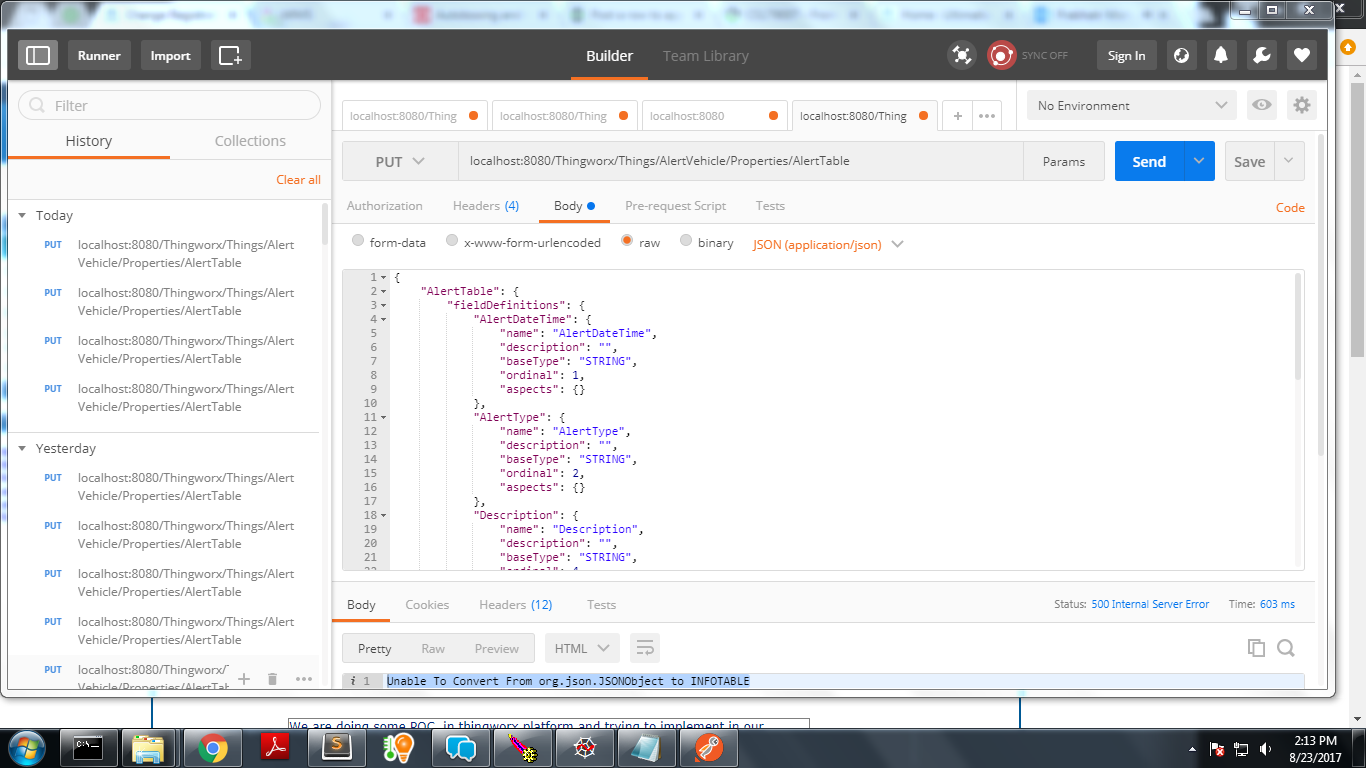Toggle environment quick look eye icon
The image size is (1366, 768).
click(x=1262, y=105)
